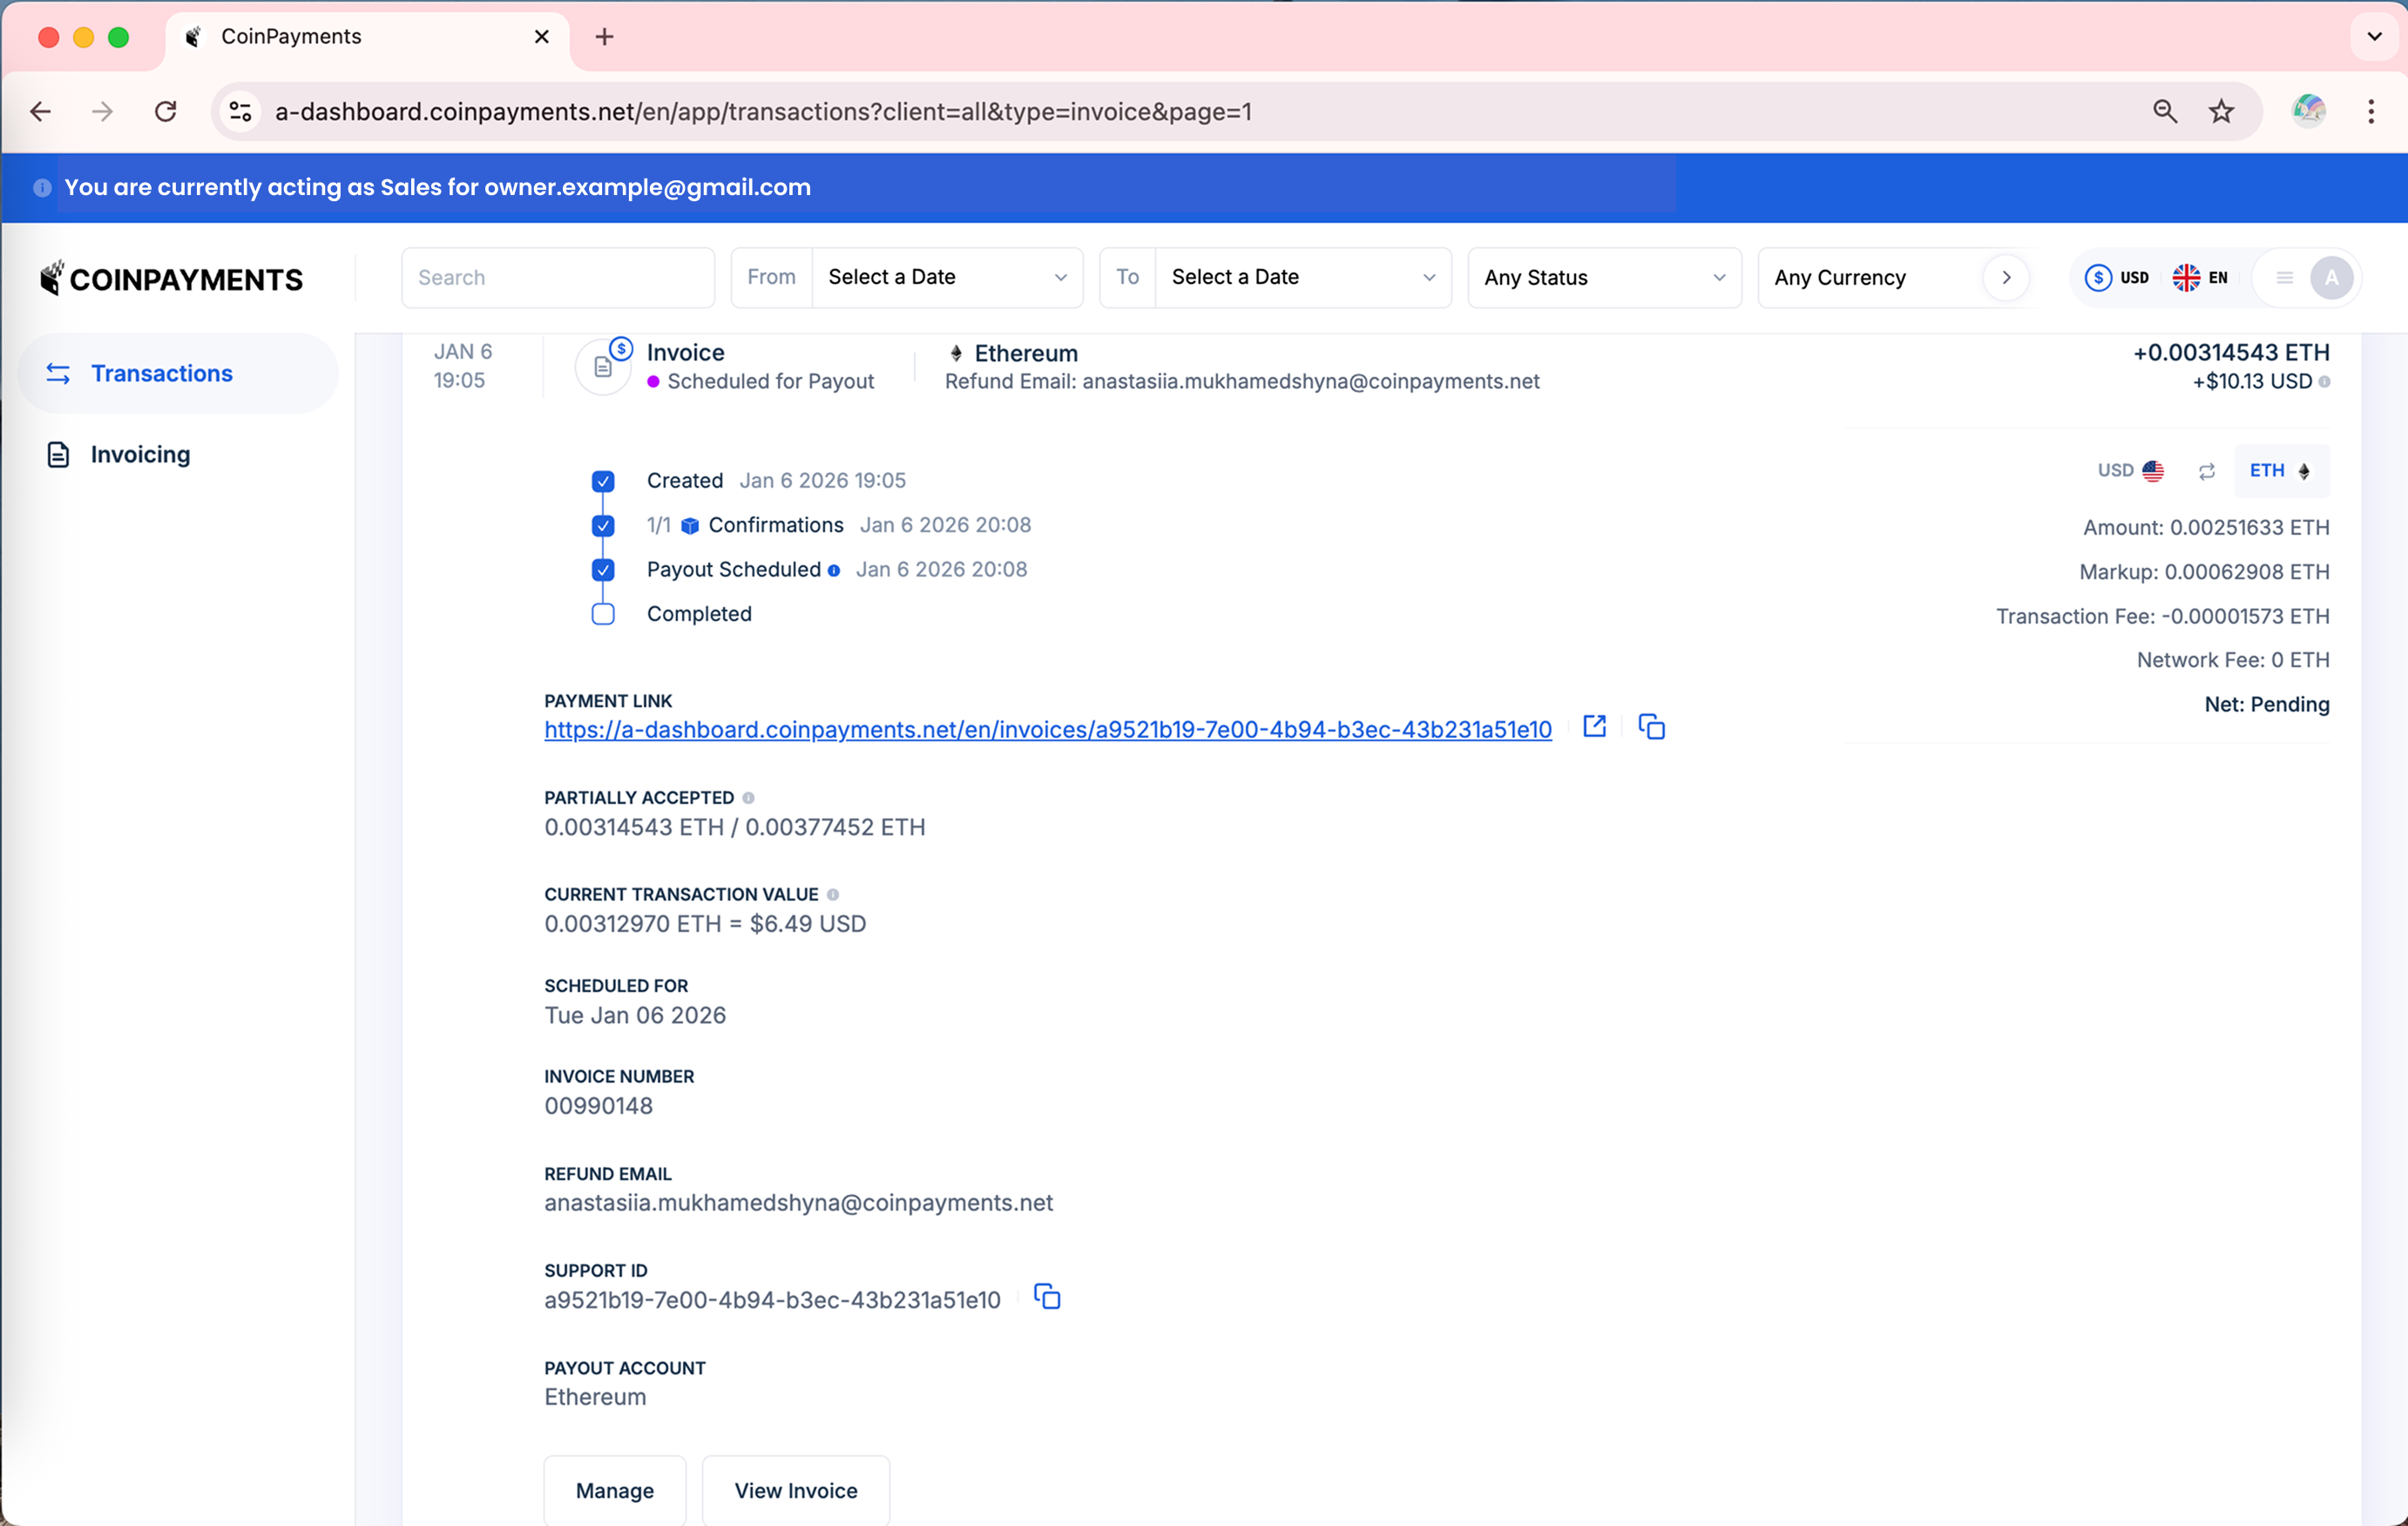Switch amounts display to ETH
This screenshot has height=1526, width=2408.
click(2281, 471)
